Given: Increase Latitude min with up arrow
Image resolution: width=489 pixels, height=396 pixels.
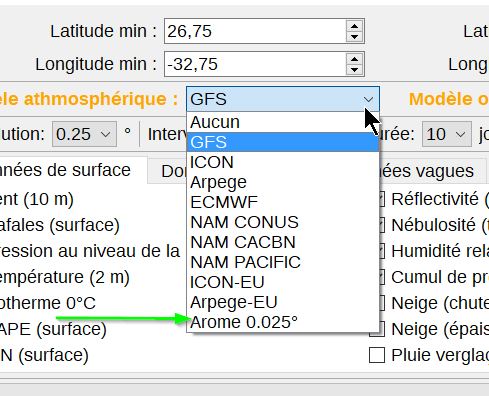Looking at the screenshot, I should click(x=354, y=26).
